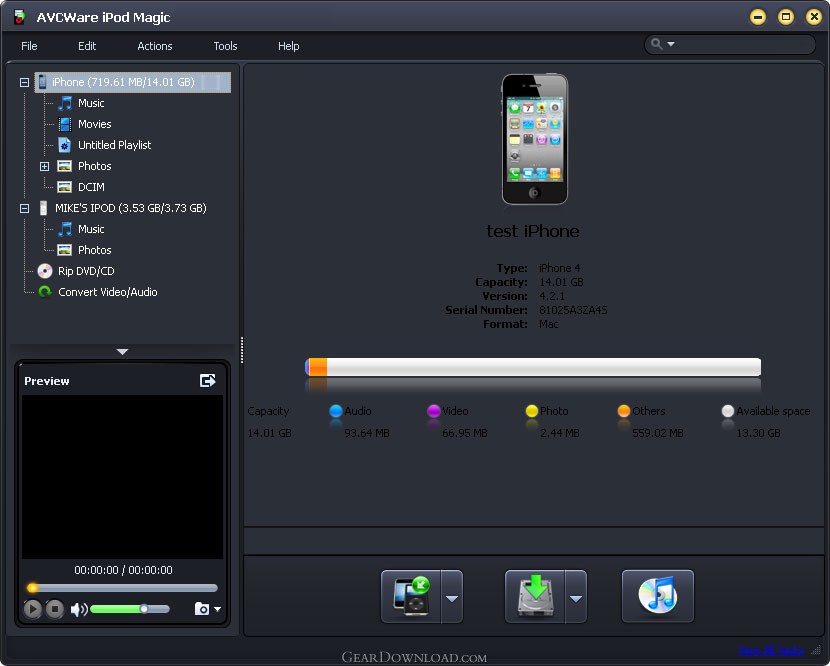
Task: Click the preview seek progress bar
Action: click(122, 588)
